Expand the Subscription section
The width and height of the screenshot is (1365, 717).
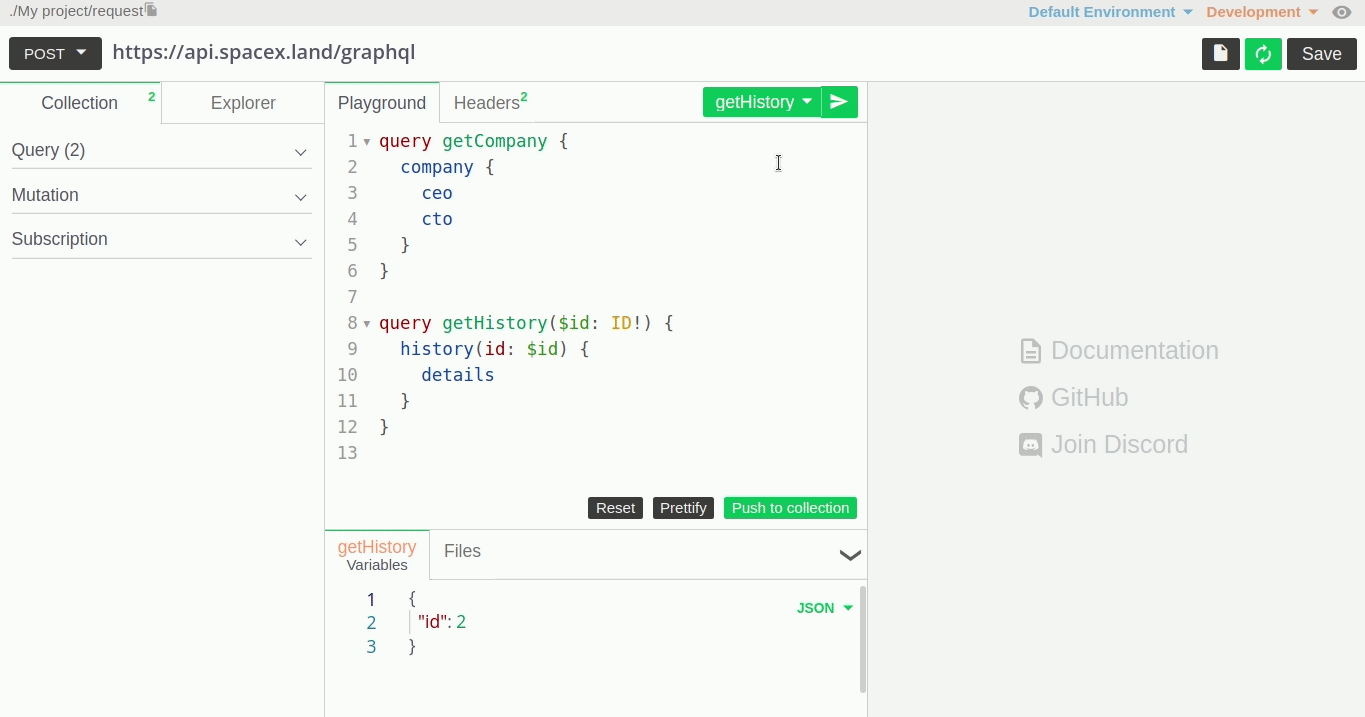(x=161, y=240)
